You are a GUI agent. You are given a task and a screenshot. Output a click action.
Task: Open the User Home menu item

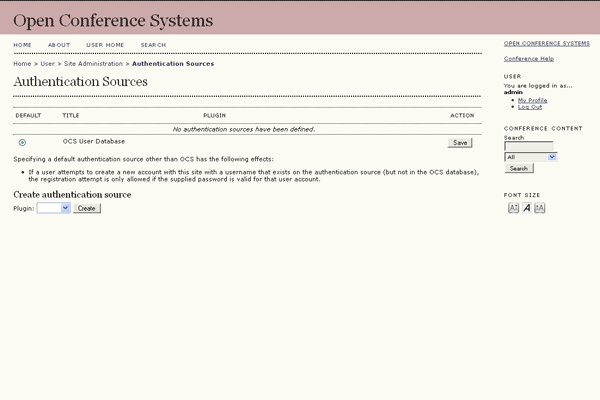pyautogui.click(x=105, y=45)
